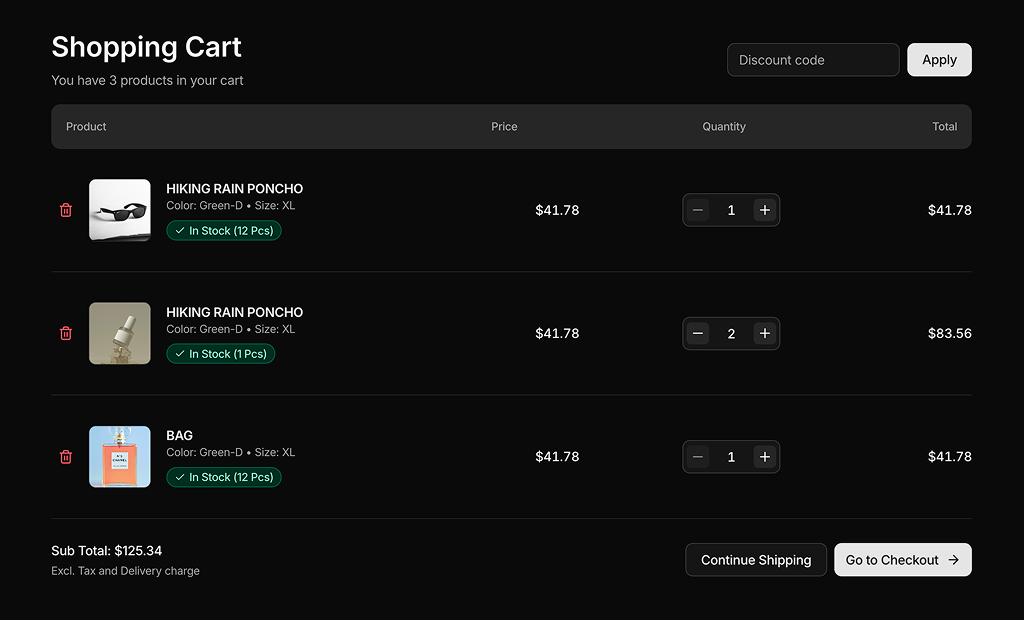Reduce quantity of the 2-quantity poncho
This screenshot has height=620, width=1024.
pyautogui.click(x=698, y=333)
